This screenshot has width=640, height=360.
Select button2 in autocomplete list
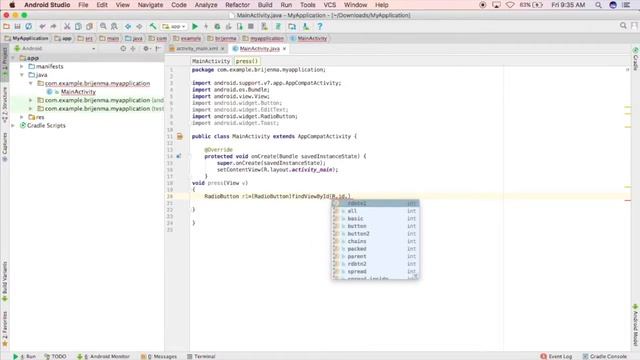pos(375,234)
